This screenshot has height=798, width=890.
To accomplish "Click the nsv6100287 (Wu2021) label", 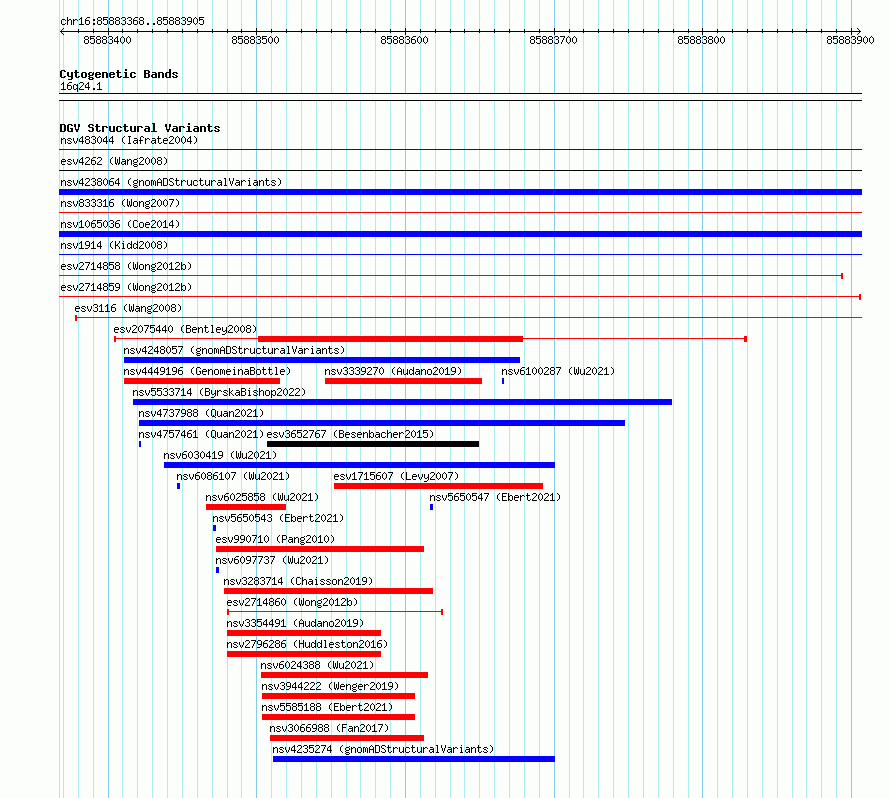I will coord(558,371).
